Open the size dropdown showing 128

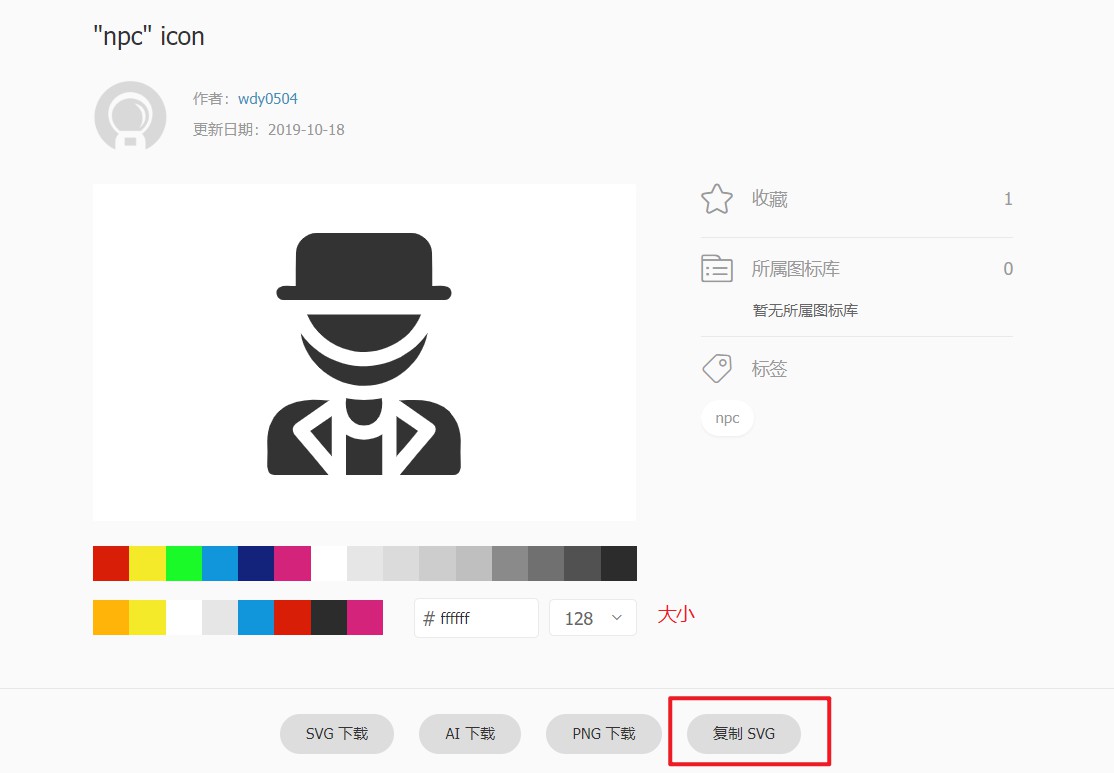592,618
